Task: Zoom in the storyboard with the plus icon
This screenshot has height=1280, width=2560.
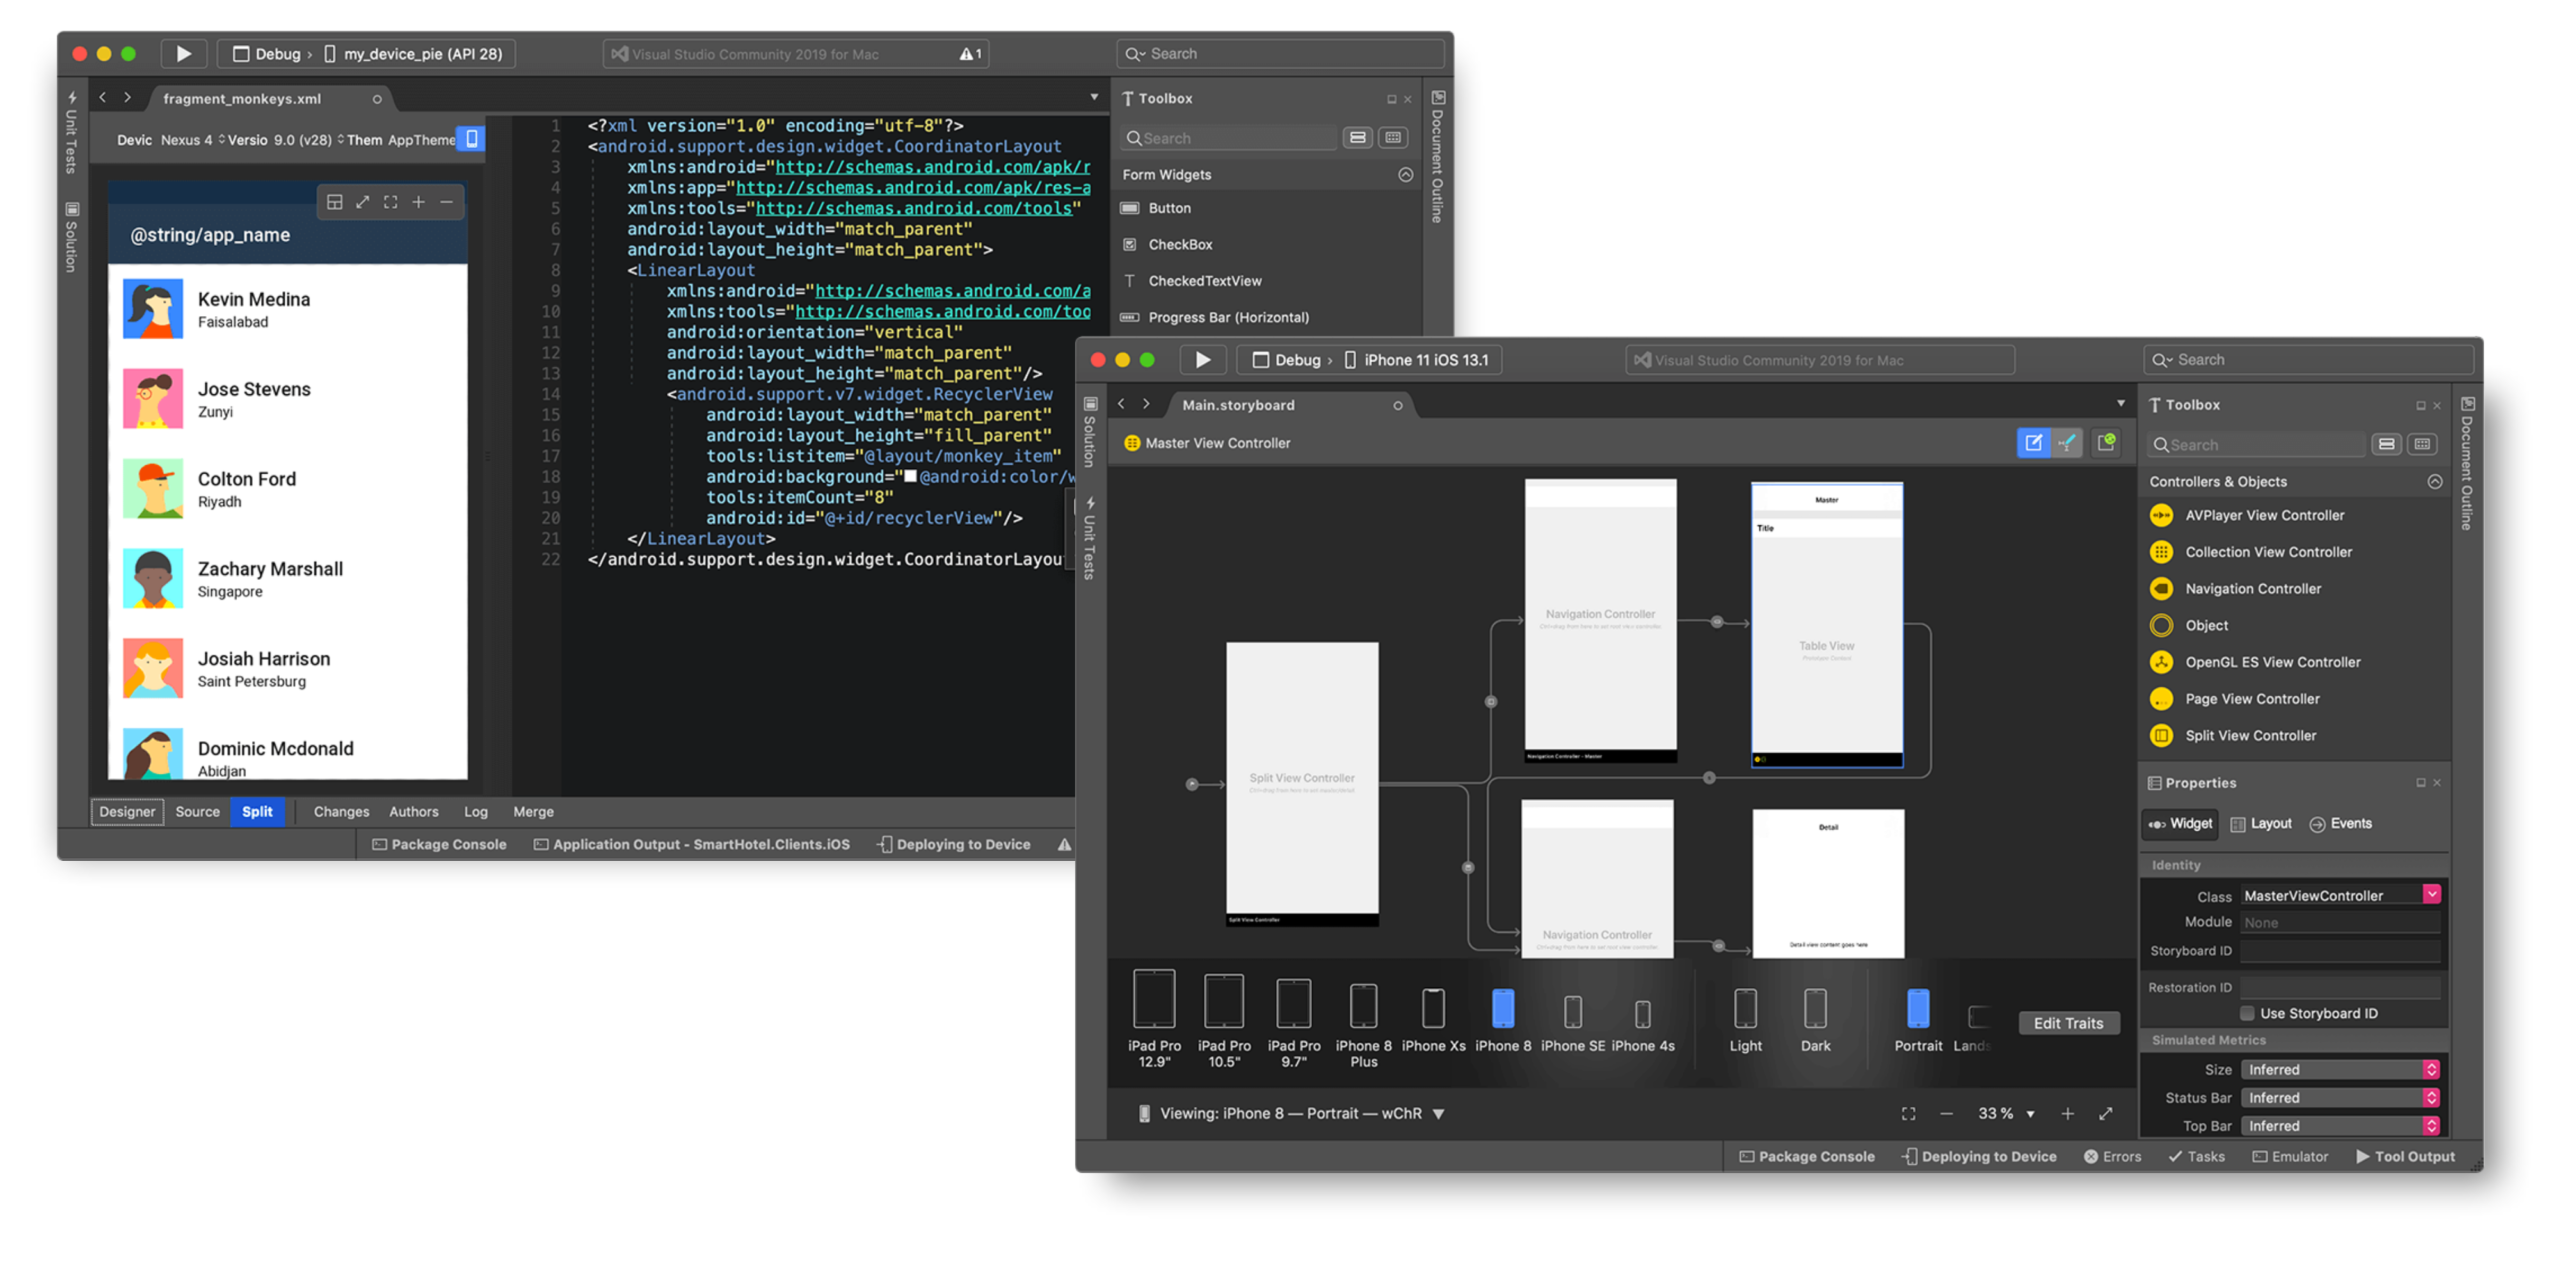Action: (x=2066, y=1114)
